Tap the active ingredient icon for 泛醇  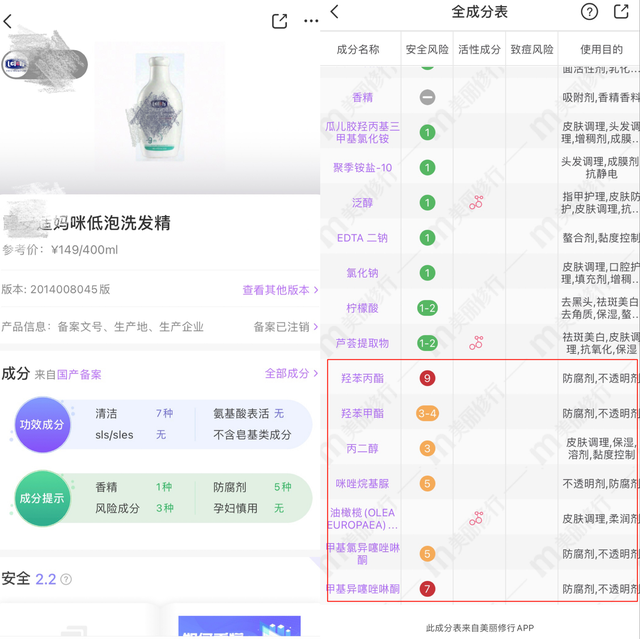click(x=476, y=202)
